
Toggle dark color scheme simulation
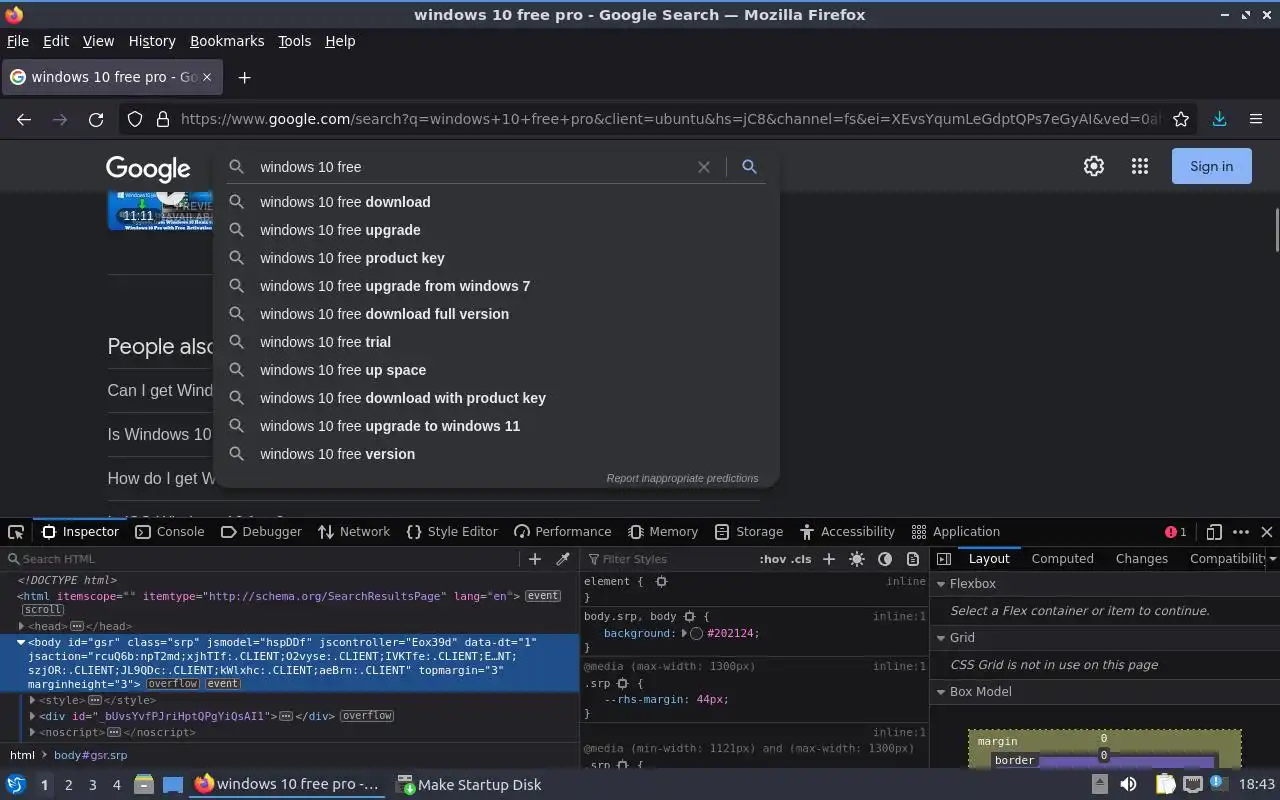885,559
